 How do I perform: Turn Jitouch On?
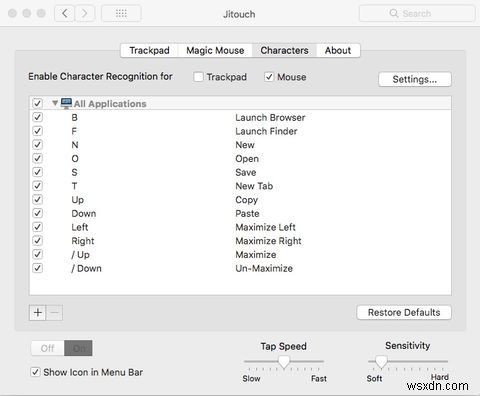[x=78, y=348]
